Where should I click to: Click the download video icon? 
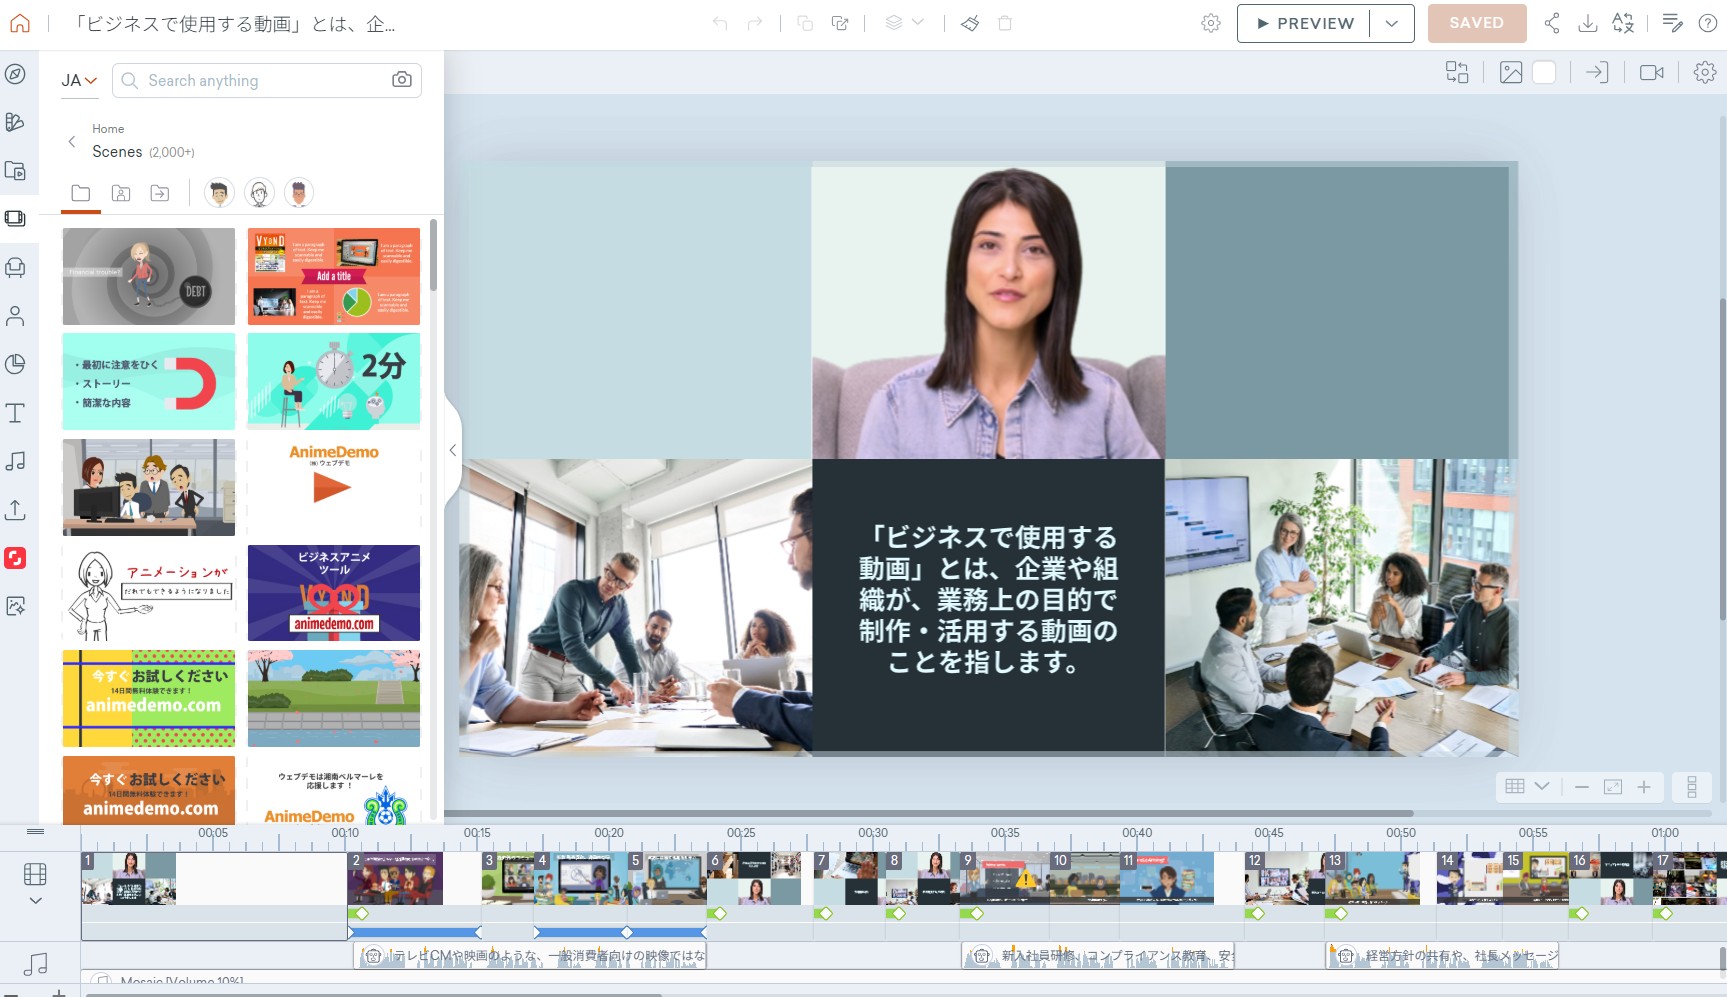click(x=1587, y=23)
